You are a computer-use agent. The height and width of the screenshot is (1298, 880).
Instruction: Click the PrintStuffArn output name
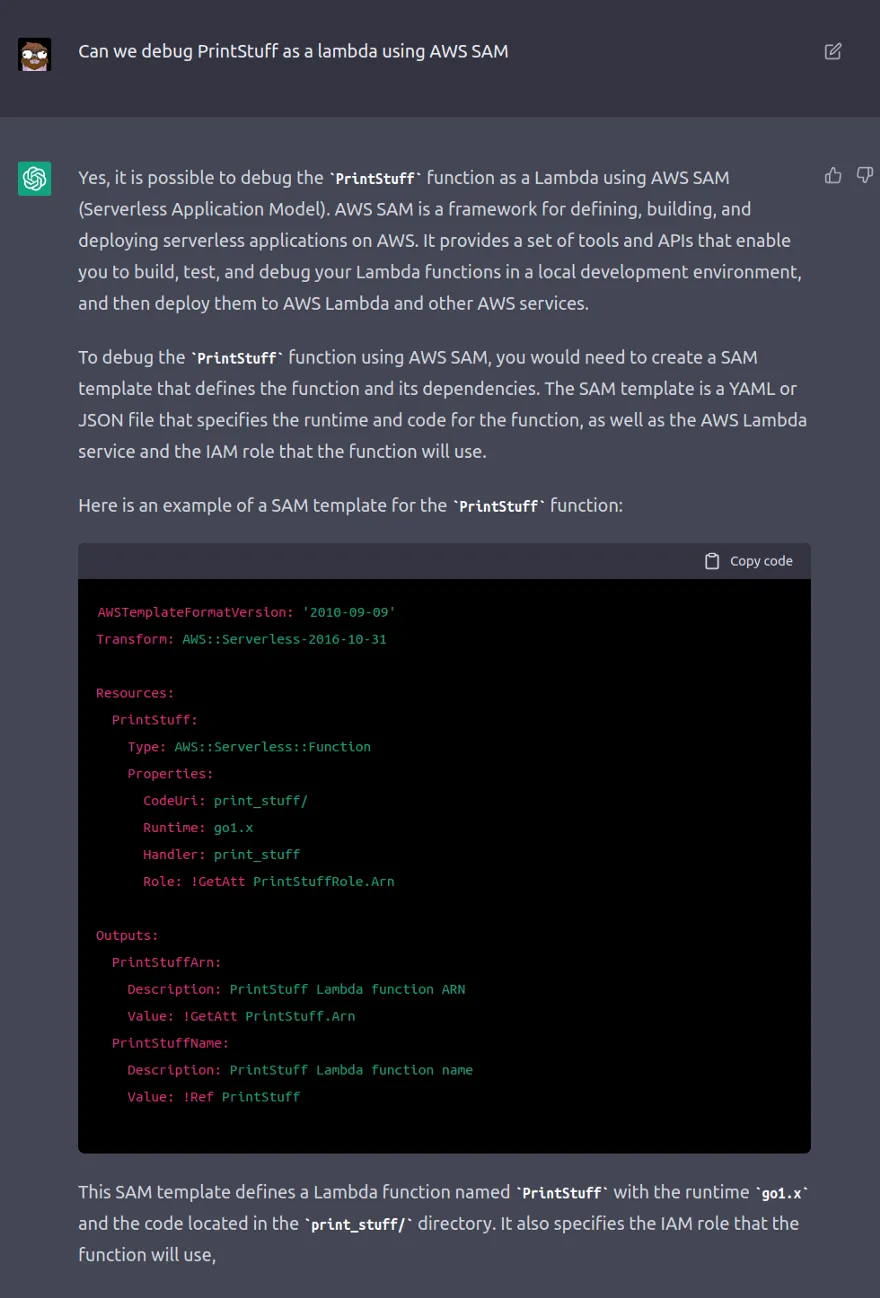166,962
